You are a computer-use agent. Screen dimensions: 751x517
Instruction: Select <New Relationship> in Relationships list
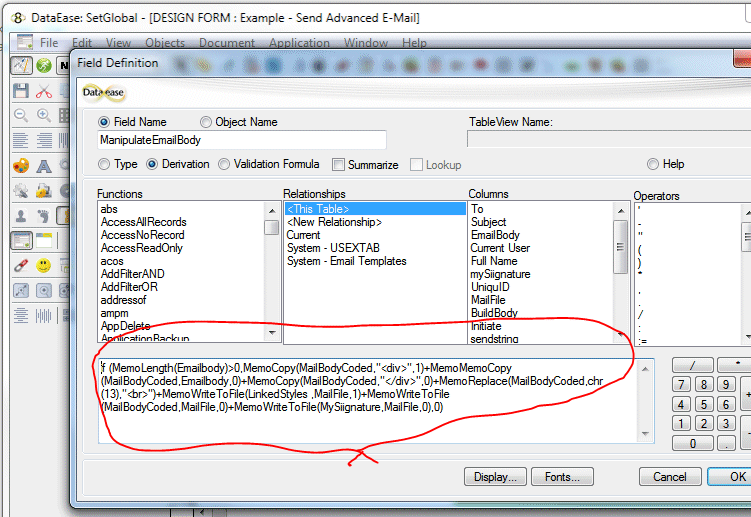[334, 222]
